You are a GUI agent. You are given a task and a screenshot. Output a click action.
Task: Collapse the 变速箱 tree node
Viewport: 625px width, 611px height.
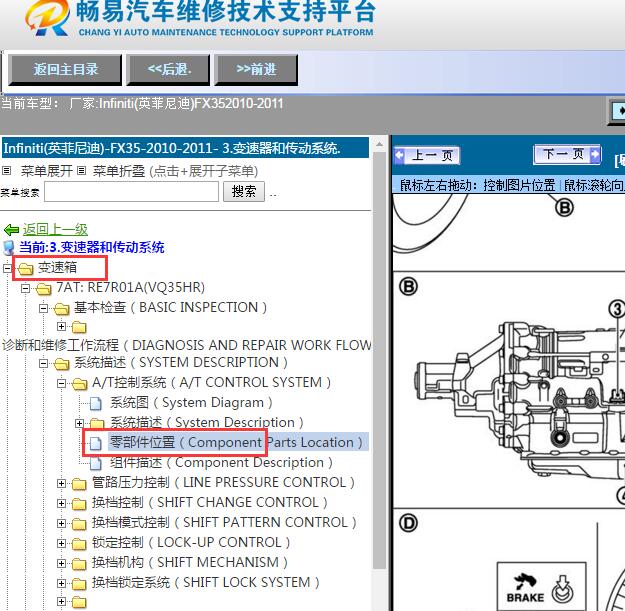[7, 268]
